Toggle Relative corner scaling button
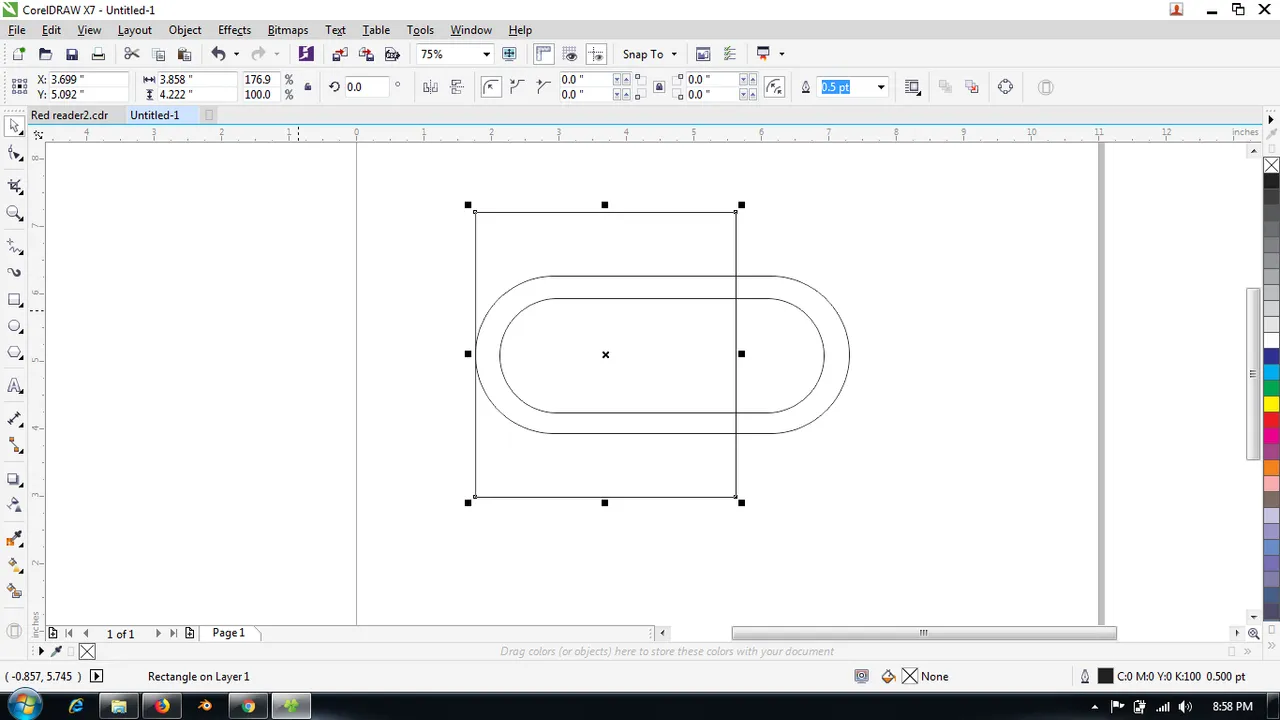The height and width of the screenshot is (720, 1280). (774, 87)
